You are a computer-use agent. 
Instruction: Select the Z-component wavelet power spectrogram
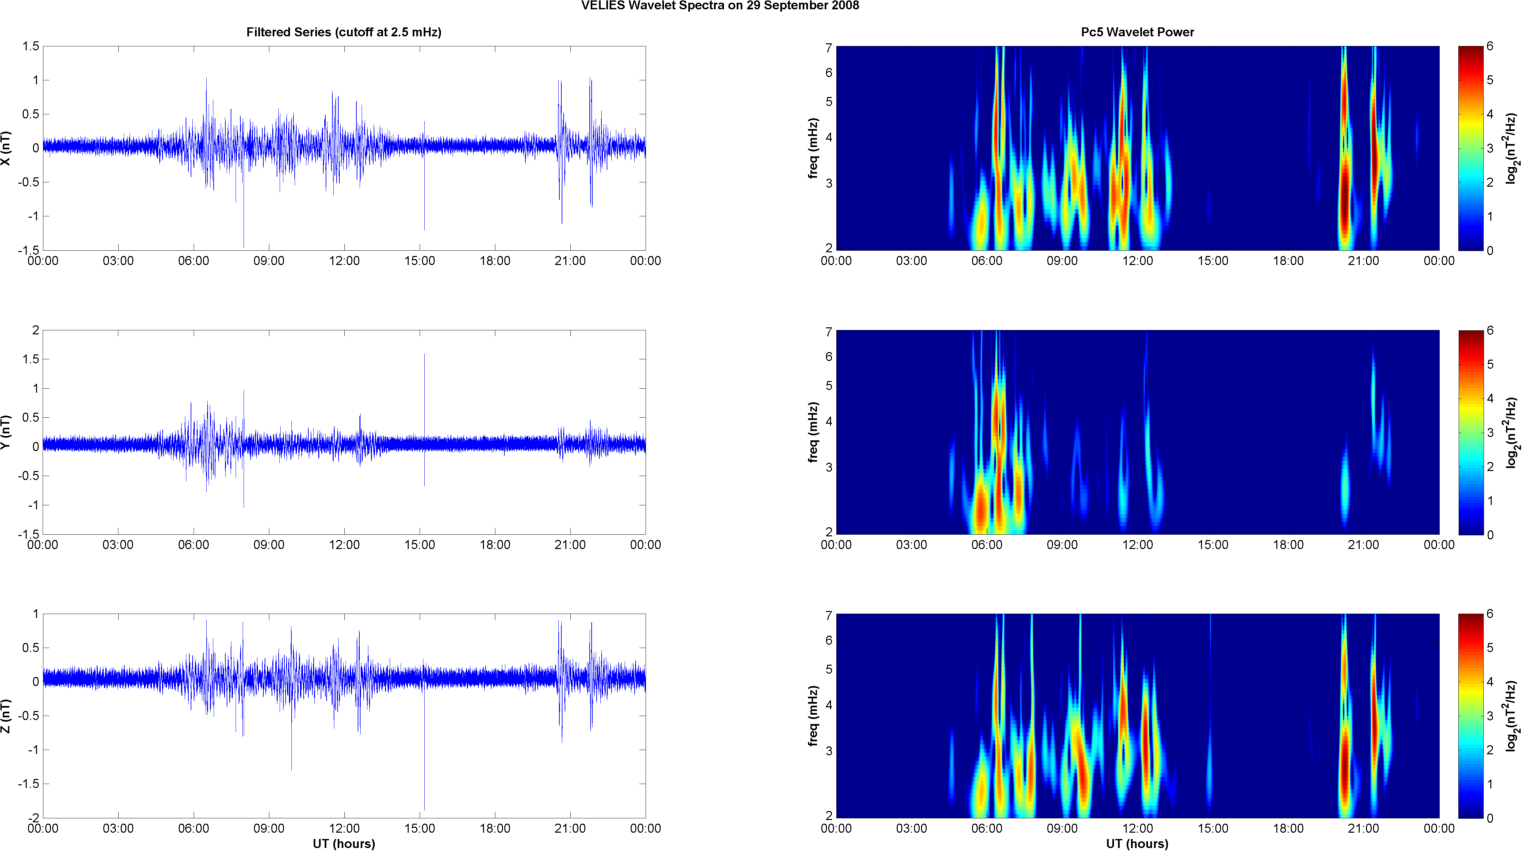(1137, 716)
